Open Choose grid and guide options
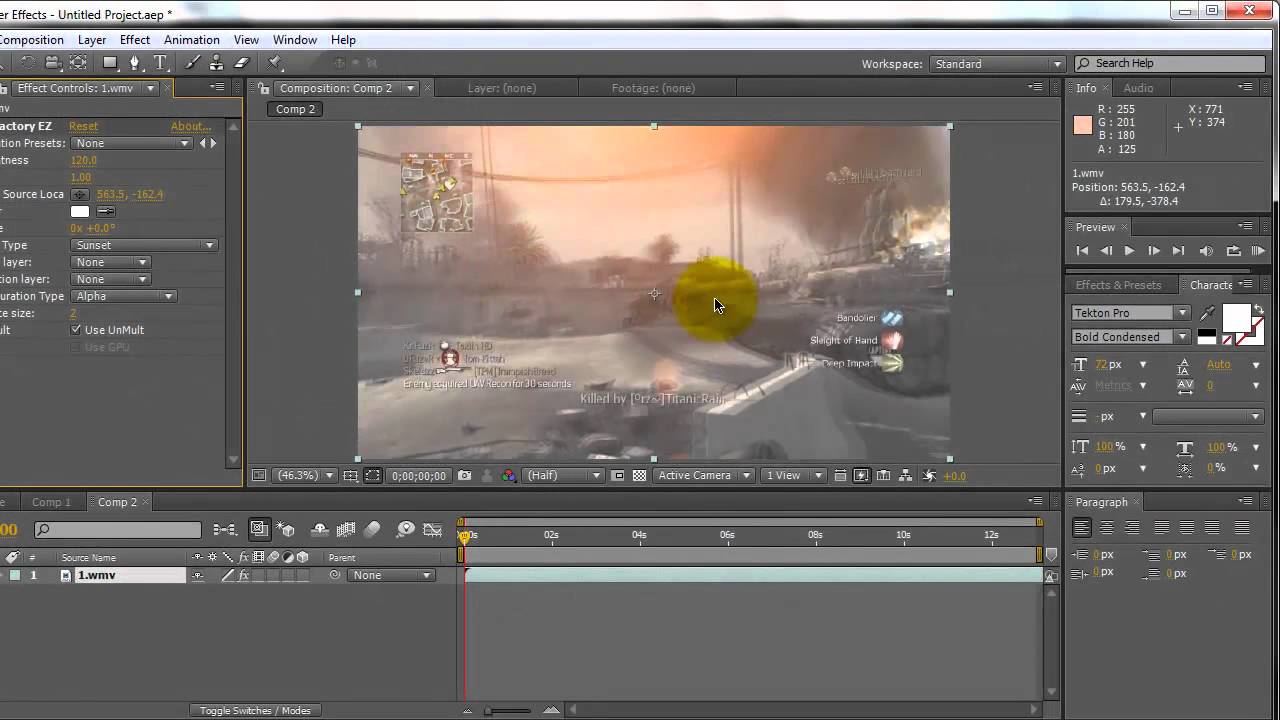Screen dimensions: 1280x720 coord(351,476)
